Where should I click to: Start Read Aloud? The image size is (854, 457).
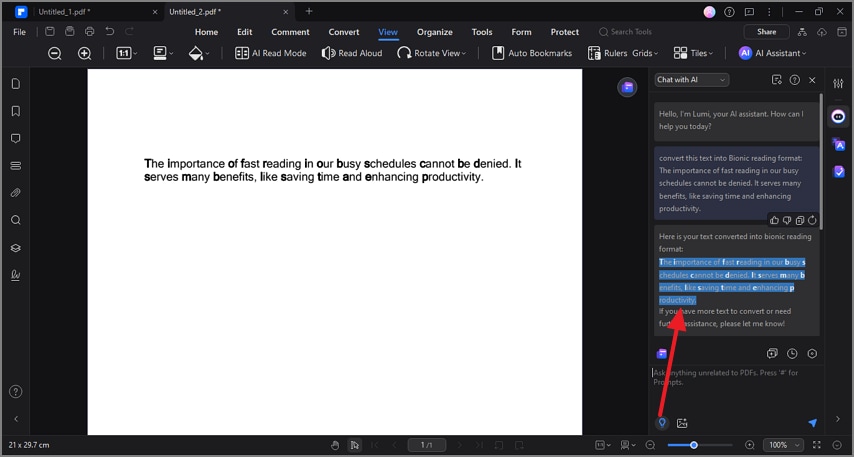[x=352, y=53]
